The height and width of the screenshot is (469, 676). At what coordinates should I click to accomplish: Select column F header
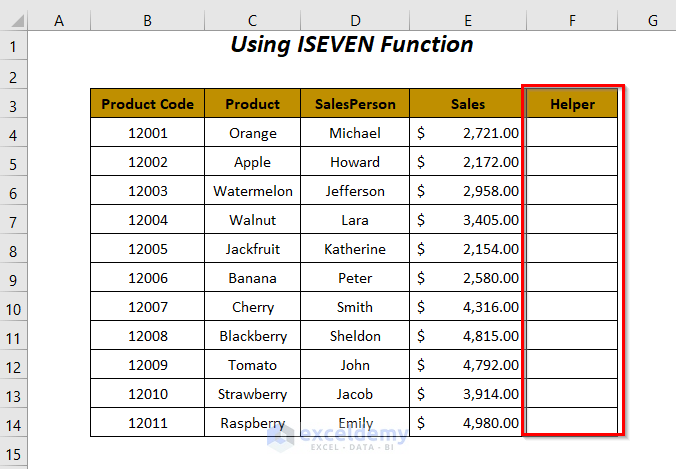point(570,20)
